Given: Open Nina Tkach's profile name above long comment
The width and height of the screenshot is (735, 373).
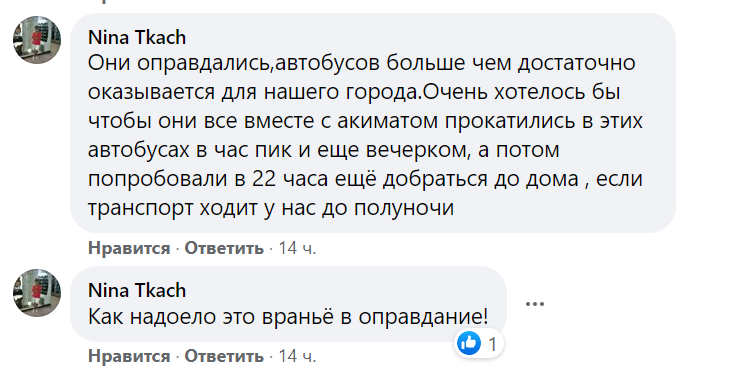Looking at the screenshot, I should pyautogui.click(x=137, y=37).
